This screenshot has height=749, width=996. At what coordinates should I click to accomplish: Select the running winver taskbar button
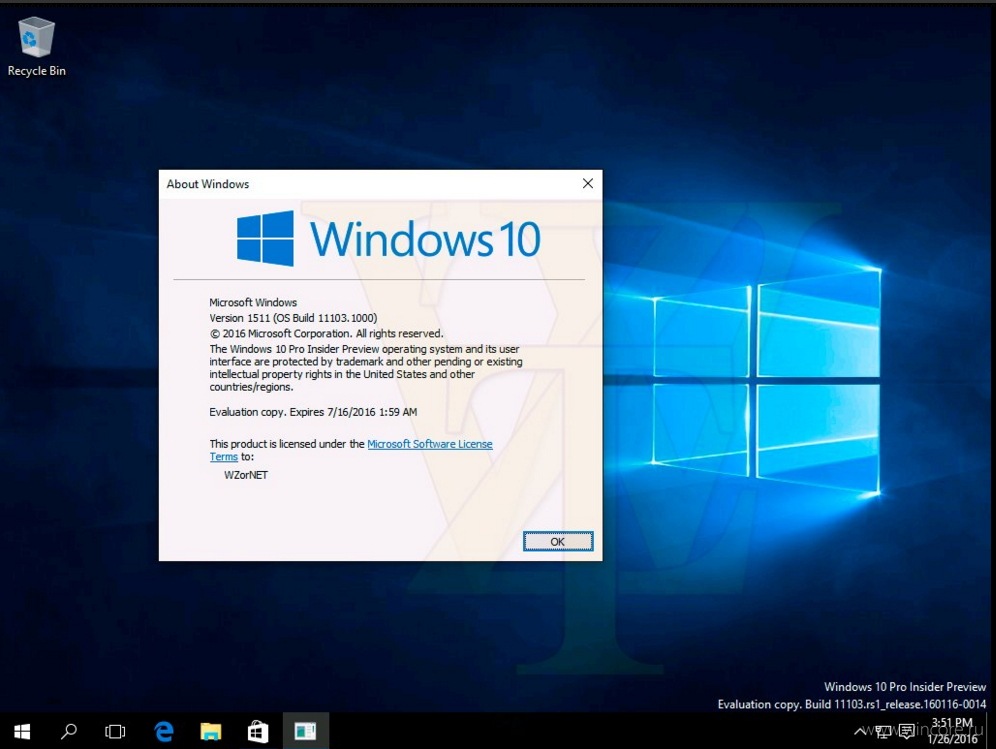pos(306,731)
